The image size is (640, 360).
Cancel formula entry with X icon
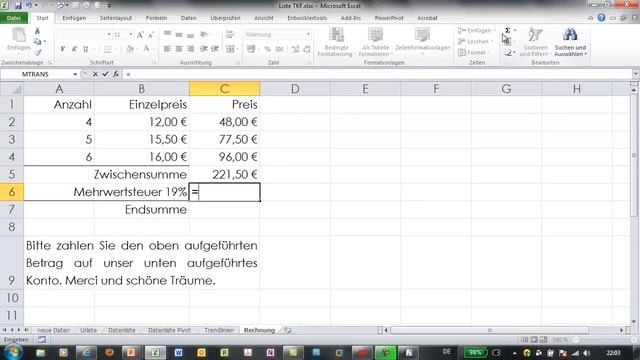pyautogui.click(x=95, y=74)
